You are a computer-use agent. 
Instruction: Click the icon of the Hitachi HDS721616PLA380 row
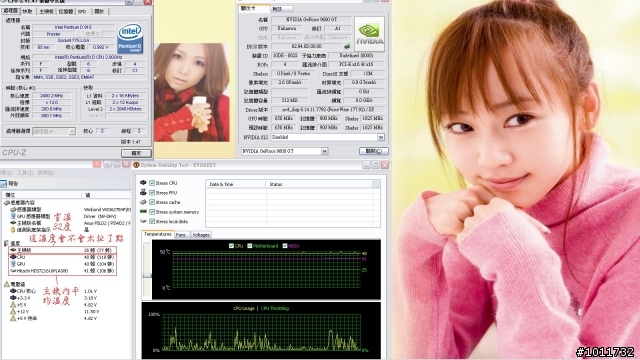point(13,271)
